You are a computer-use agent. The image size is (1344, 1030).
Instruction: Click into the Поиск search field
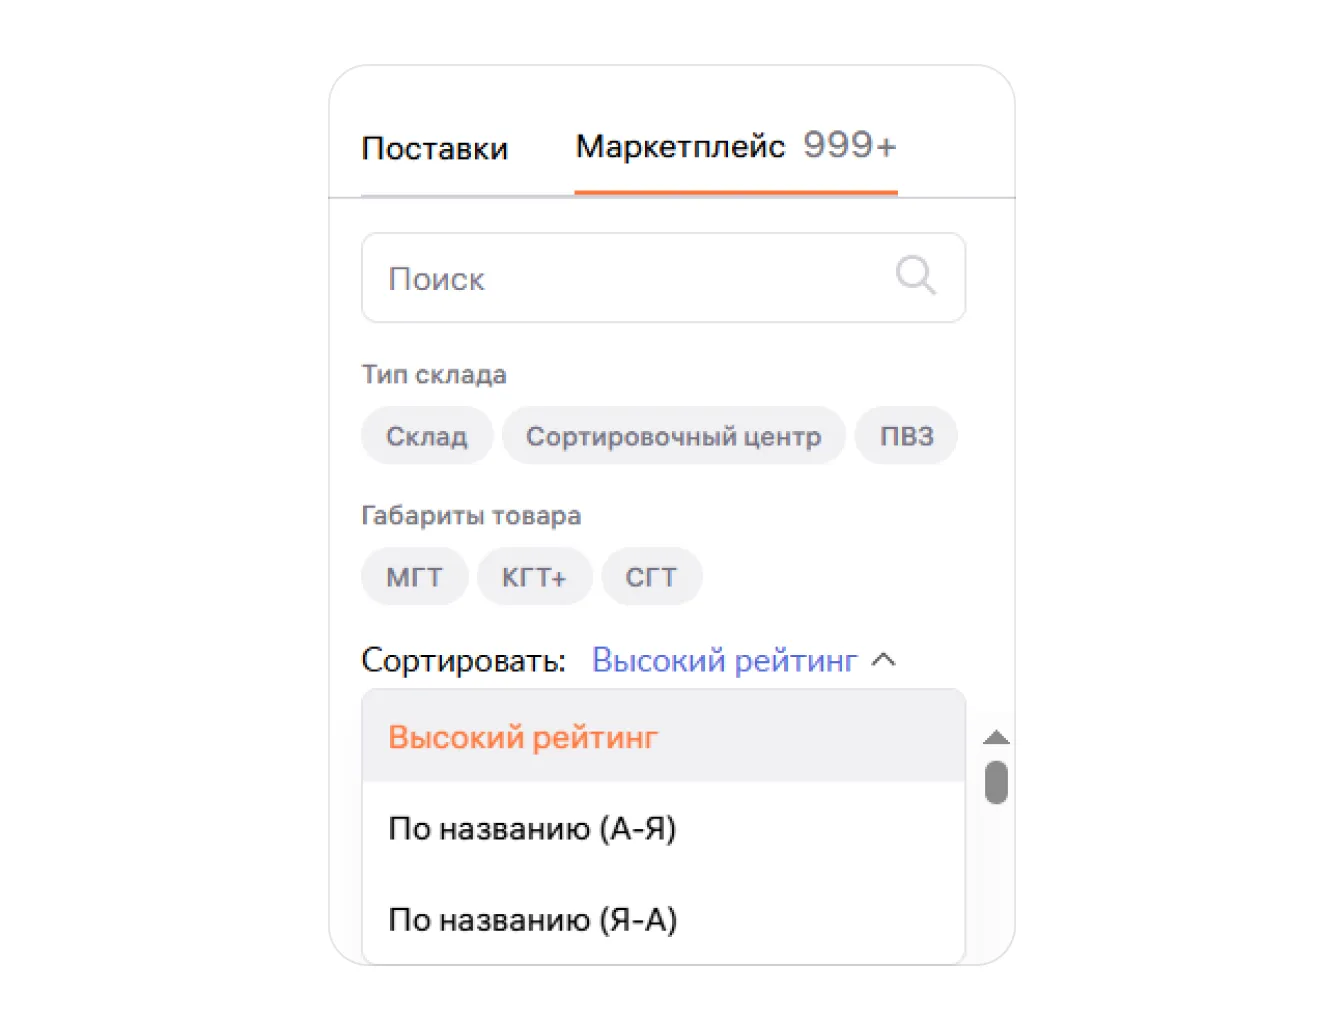tap(630, 278)
